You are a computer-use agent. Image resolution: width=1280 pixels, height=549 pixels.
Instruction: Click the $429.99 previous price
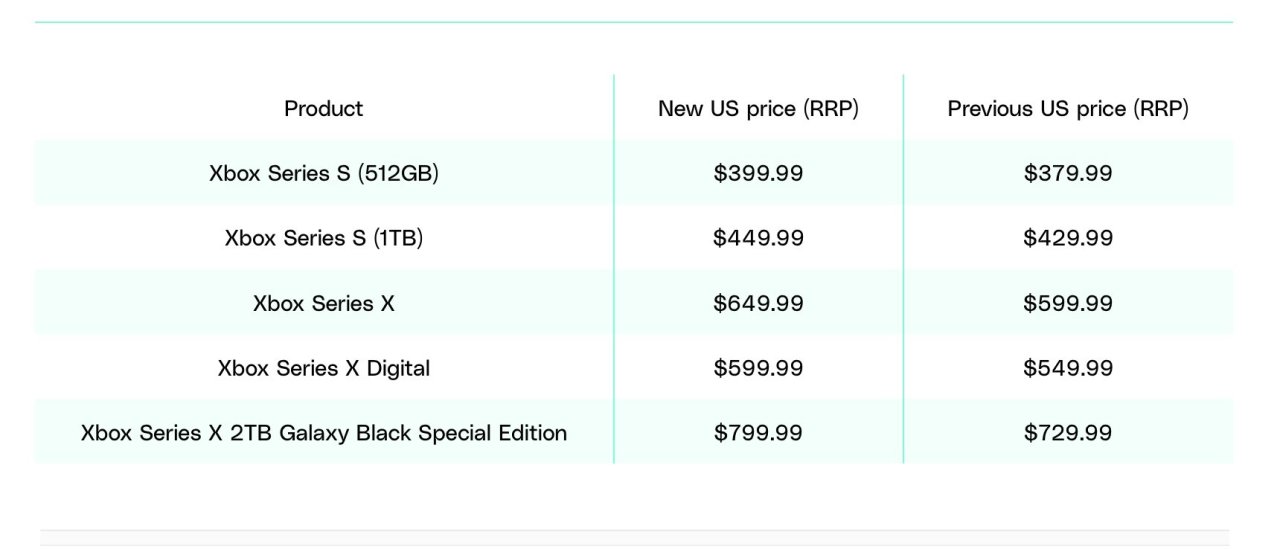click(1068, 238)
